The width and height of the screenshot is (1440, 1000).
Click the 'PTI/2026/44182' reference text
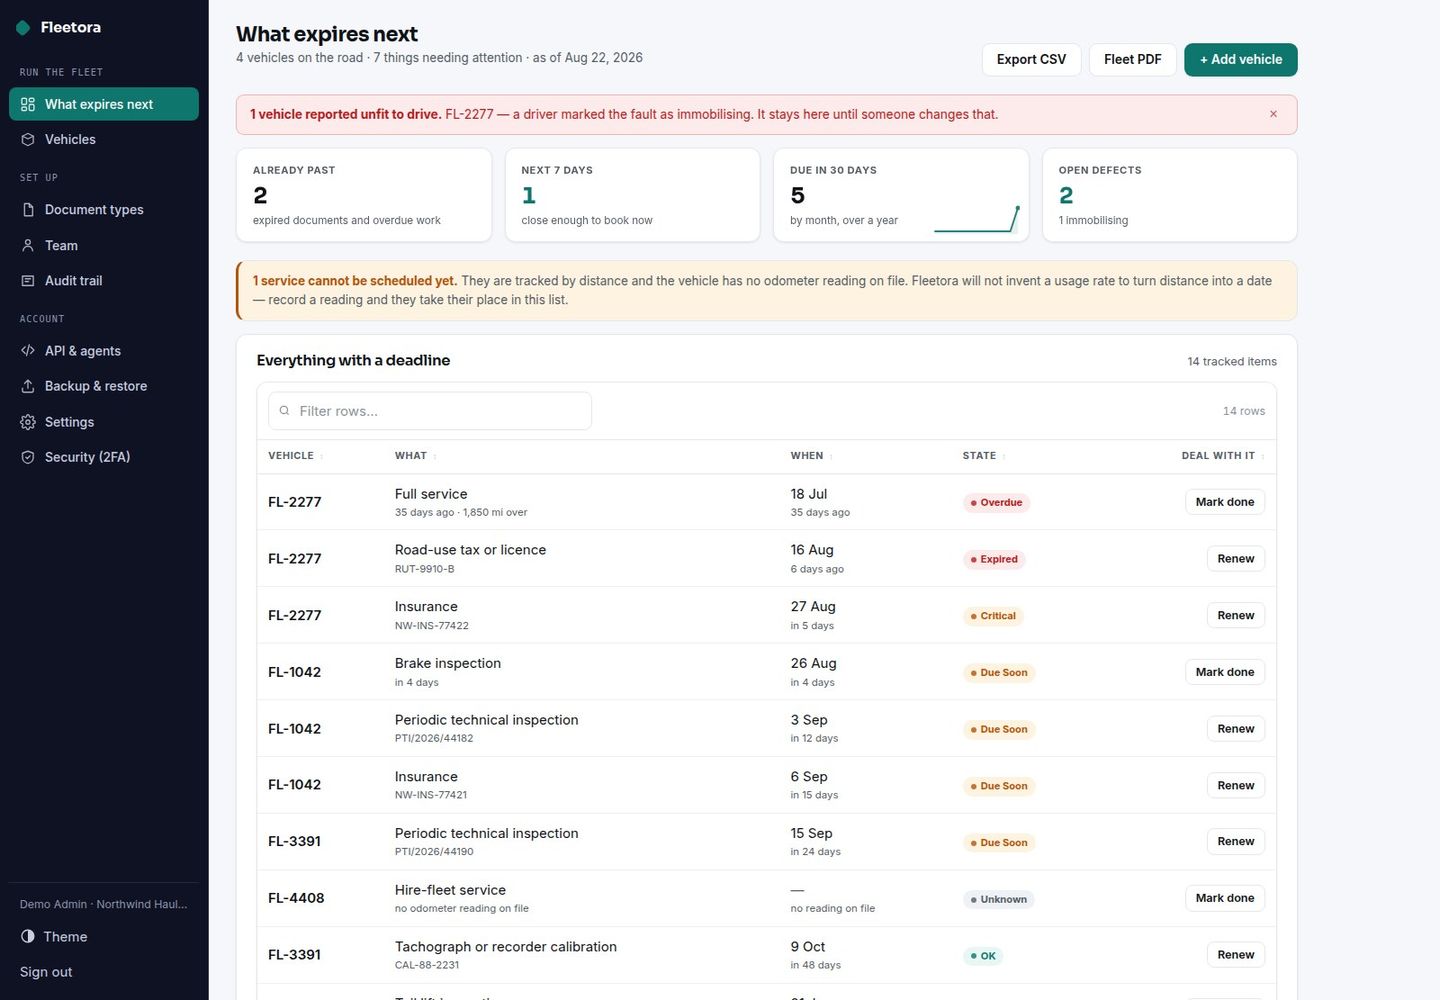tap(434, 739)
